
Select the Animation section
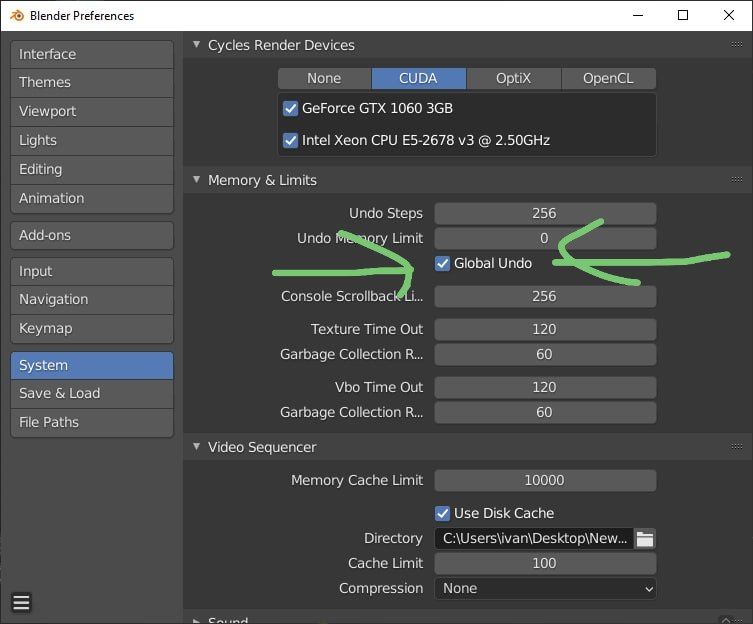point(92,198)
